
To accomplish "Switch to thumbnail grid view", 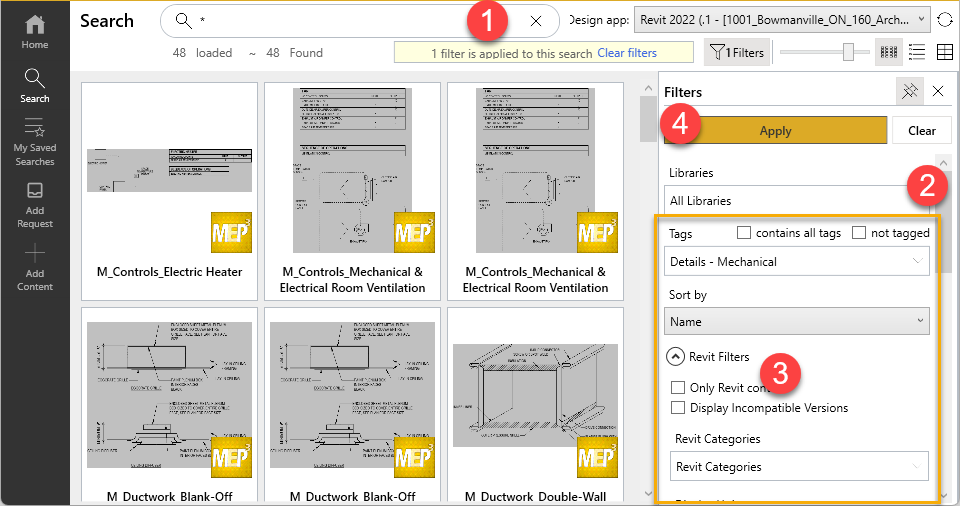I will click(888, 53).
